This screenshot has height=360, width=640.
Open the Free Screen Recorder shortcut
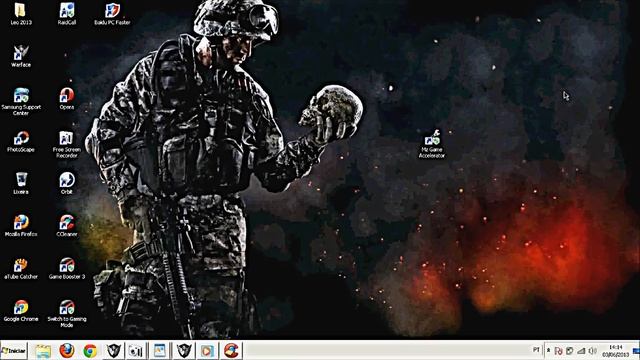tap(67, 144)
